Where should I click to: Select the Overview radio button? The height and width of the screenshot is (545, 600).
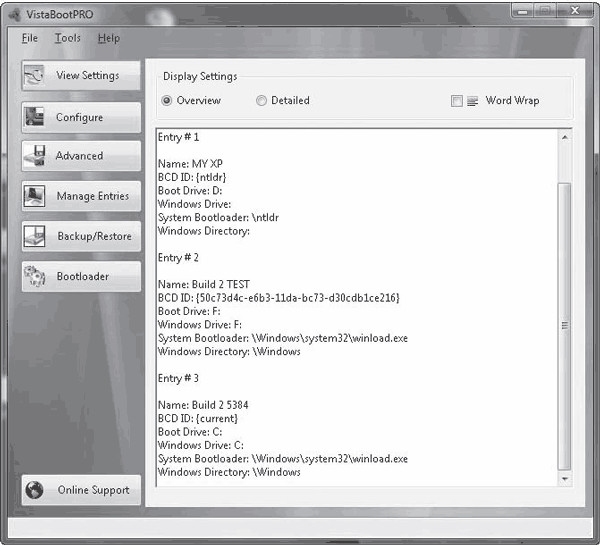pyautogui.click(x=167, y=101)
